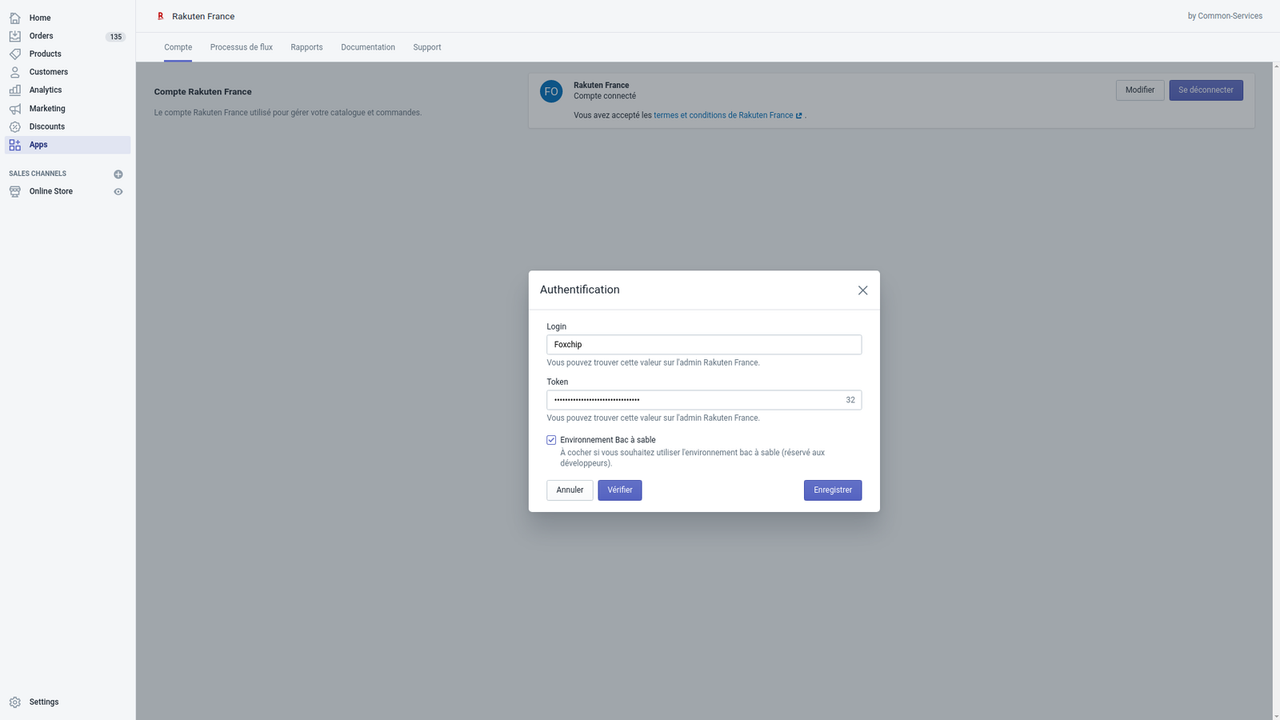This screenshot has height=720, width=1280.
Task: Click the Settings gear icon
Action: 15,702
